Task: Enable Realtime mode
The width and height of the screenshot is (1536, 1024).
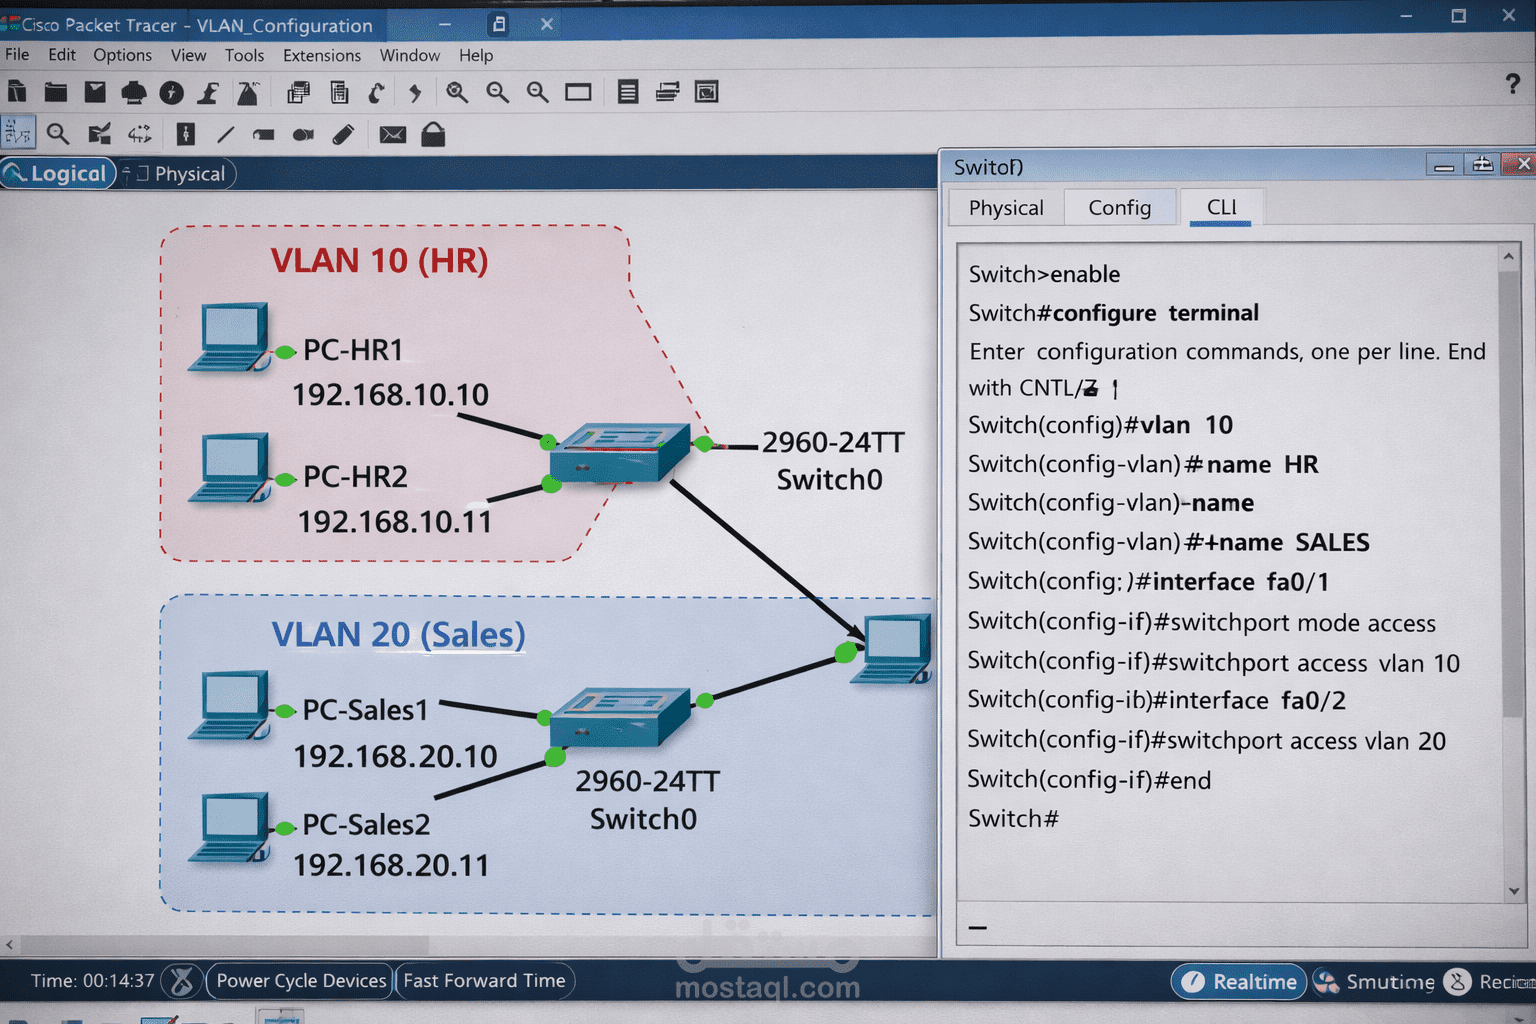Action: [x=1238, y=981]
